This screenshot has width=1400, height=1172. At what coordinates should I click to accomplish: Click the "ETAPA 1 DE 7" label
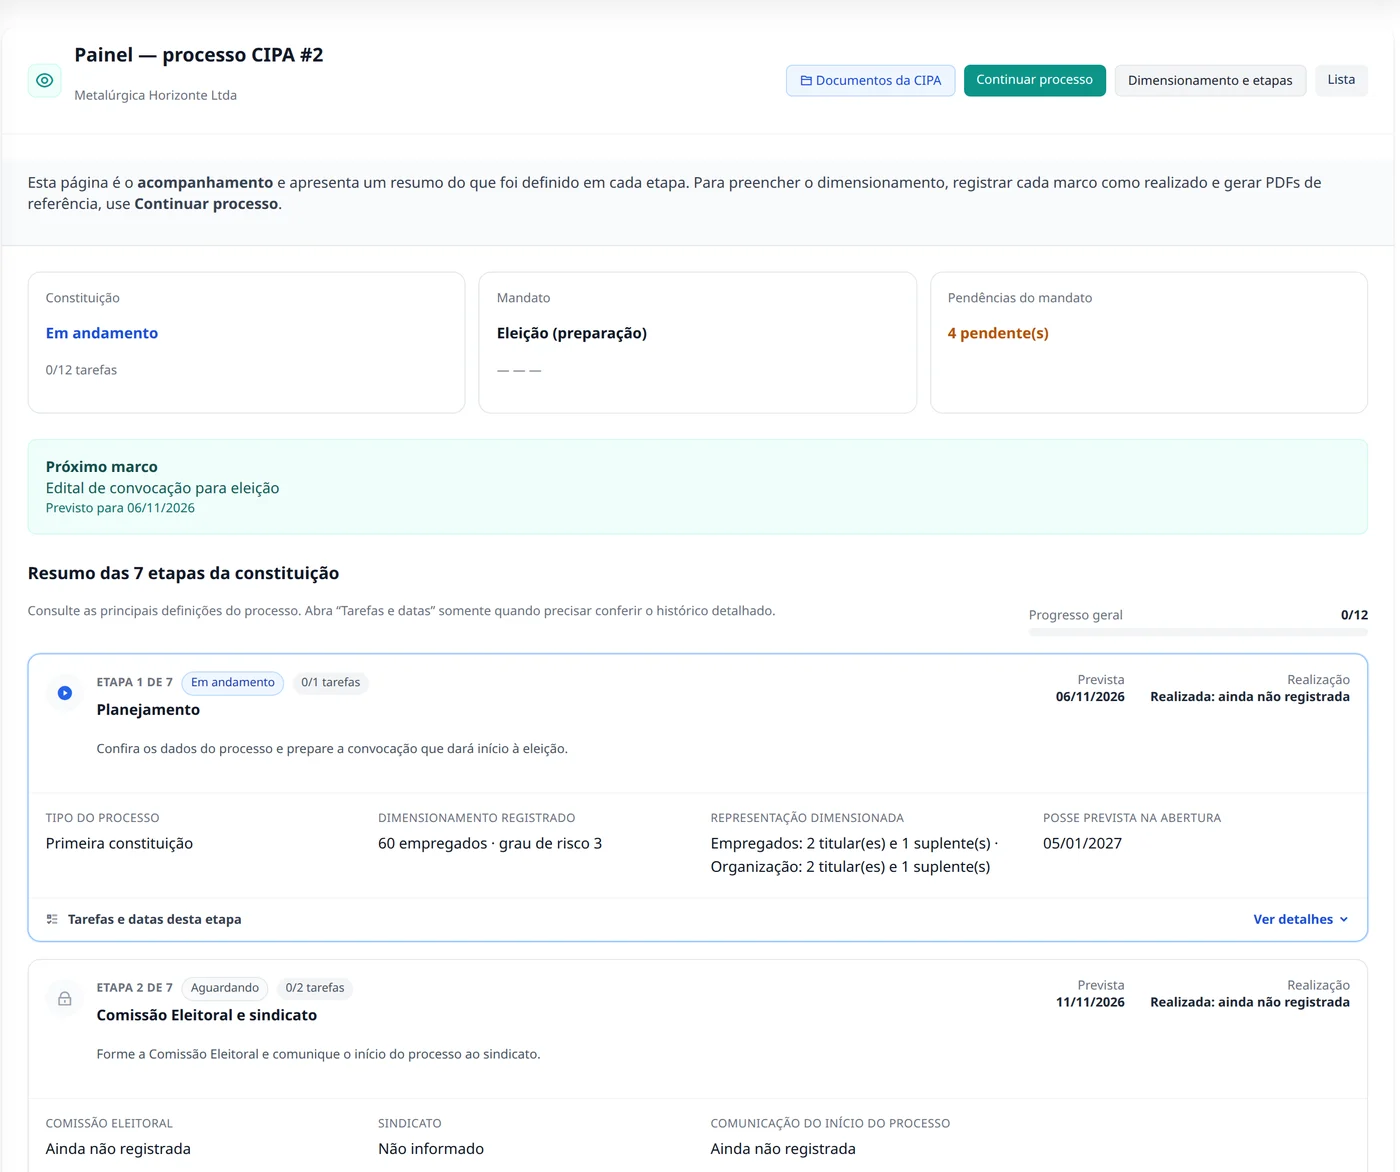click(135, 683)
